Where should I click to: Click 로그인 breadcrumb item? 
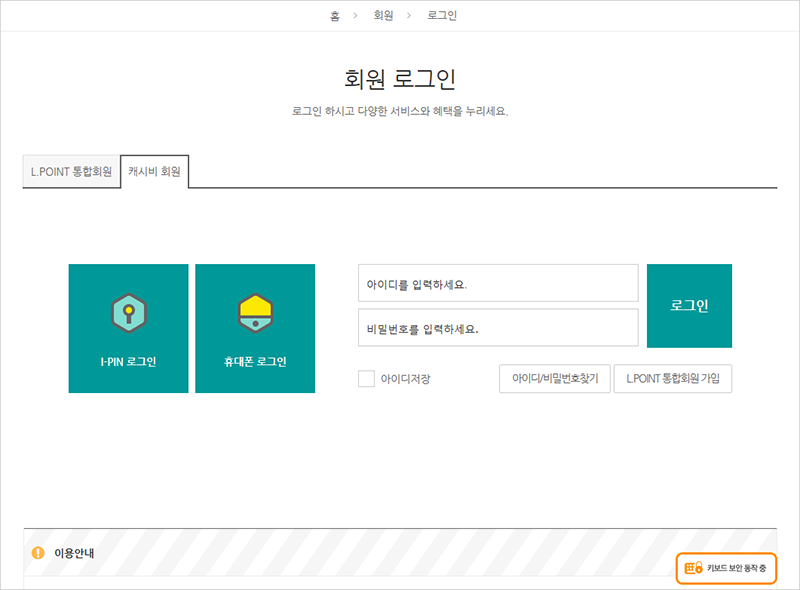tap(442, 16)
